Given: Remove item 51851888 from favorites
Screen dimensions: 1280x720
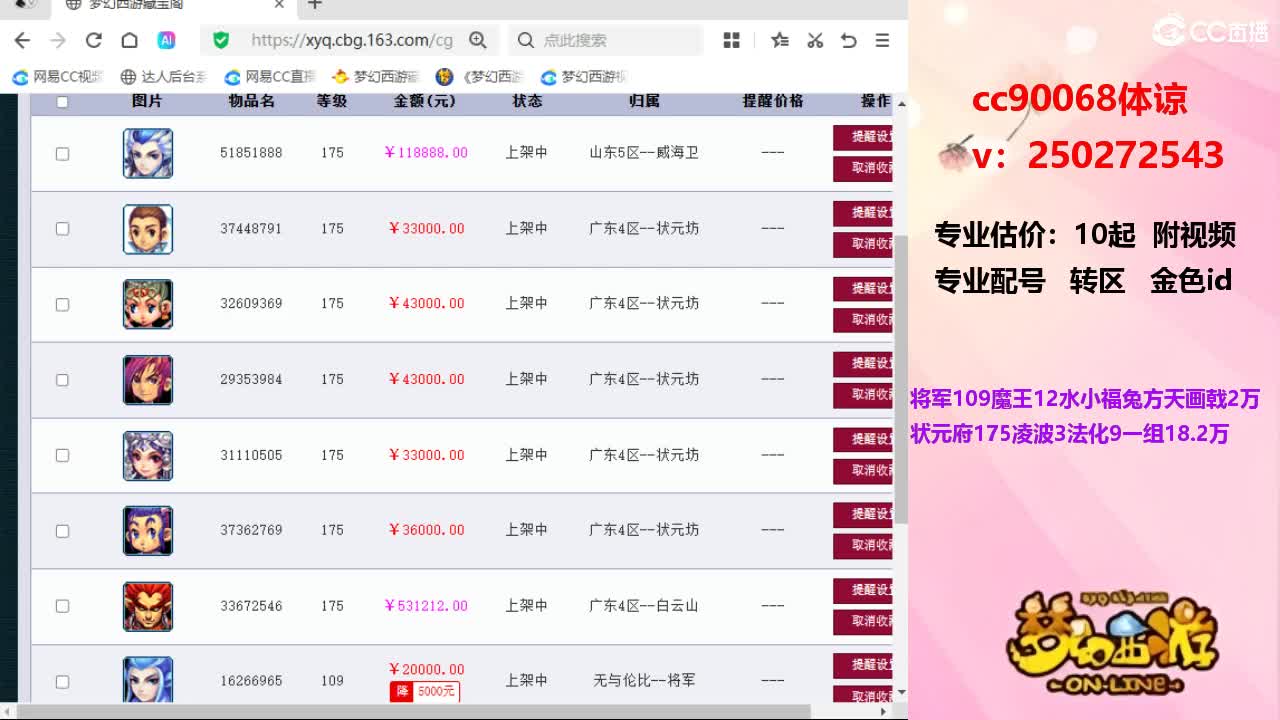Looking at the screenshot, I should [x=862, y=168].
